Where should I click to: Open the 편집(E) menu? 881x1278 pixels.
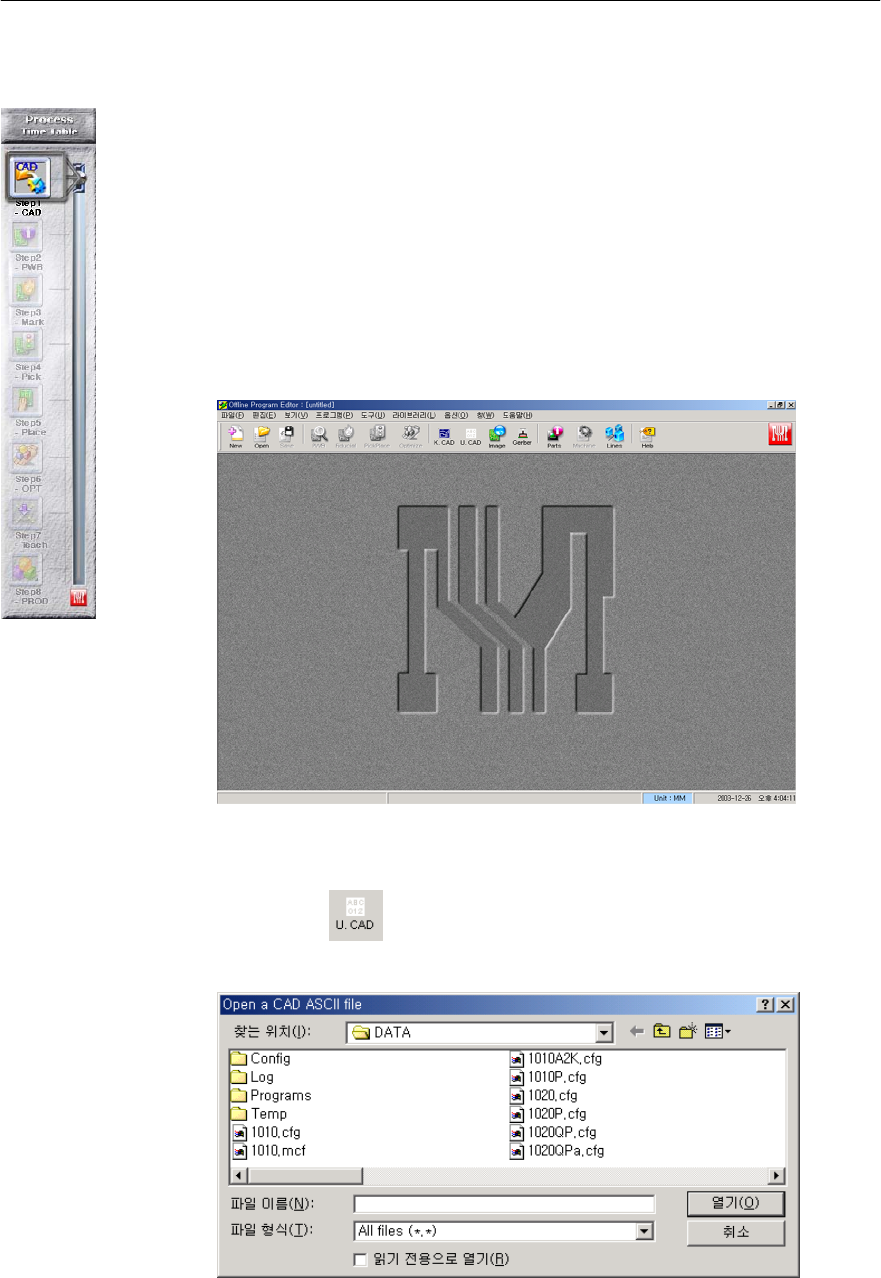pyautogui.click(x=264, y=415)
